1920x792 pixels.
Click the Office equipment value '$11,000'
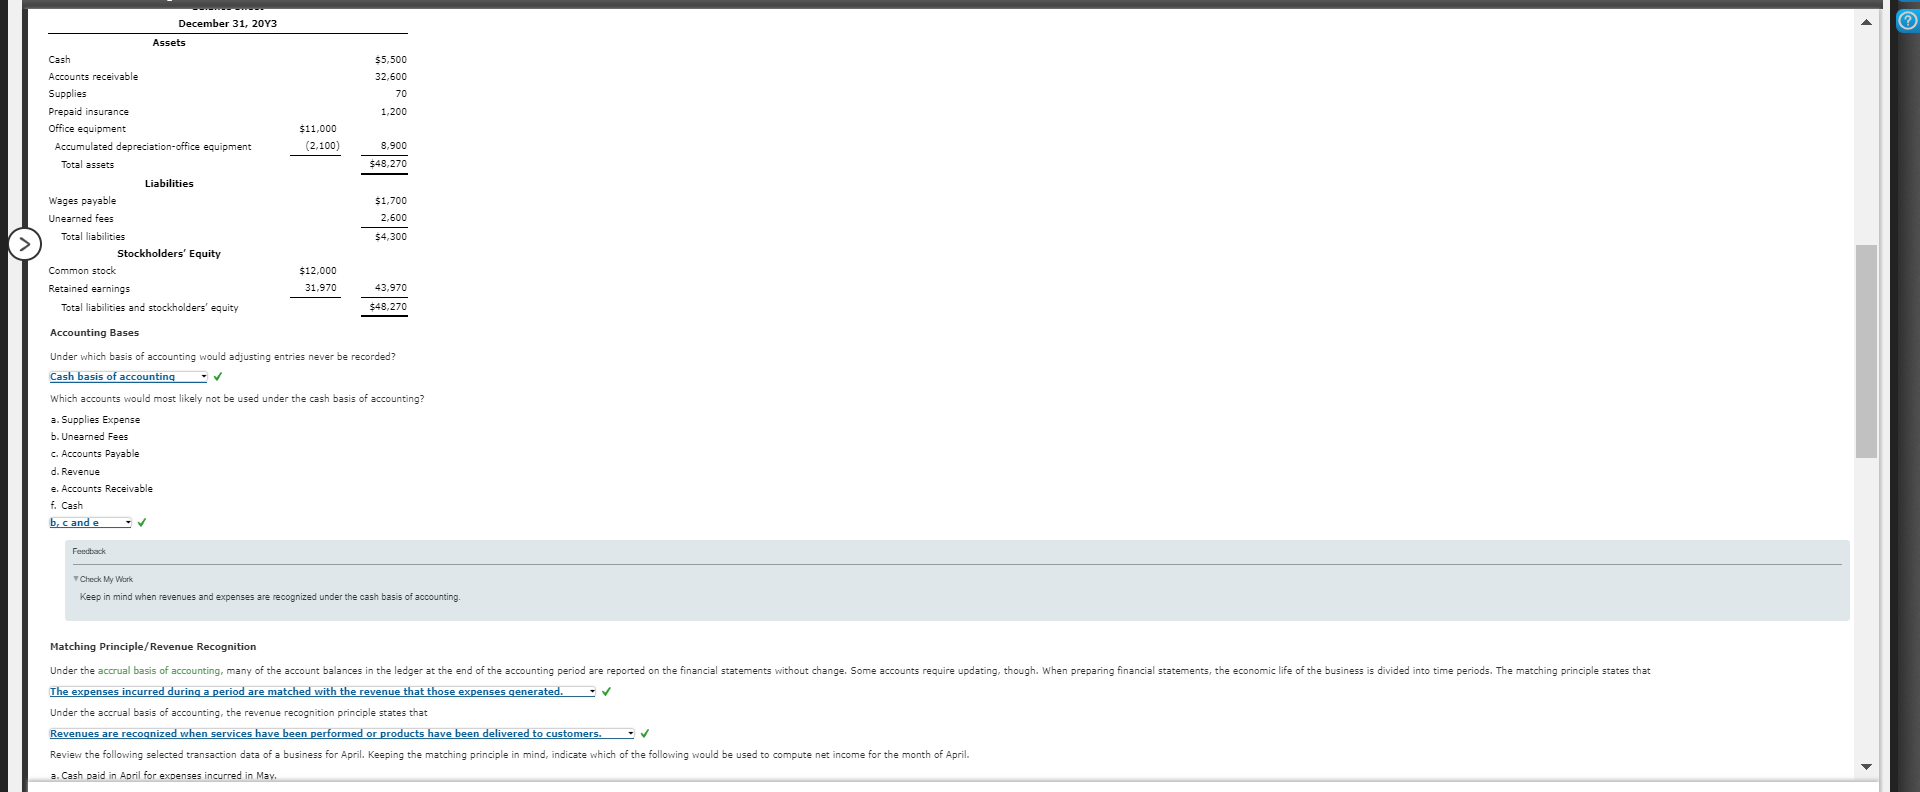[318, 129]
